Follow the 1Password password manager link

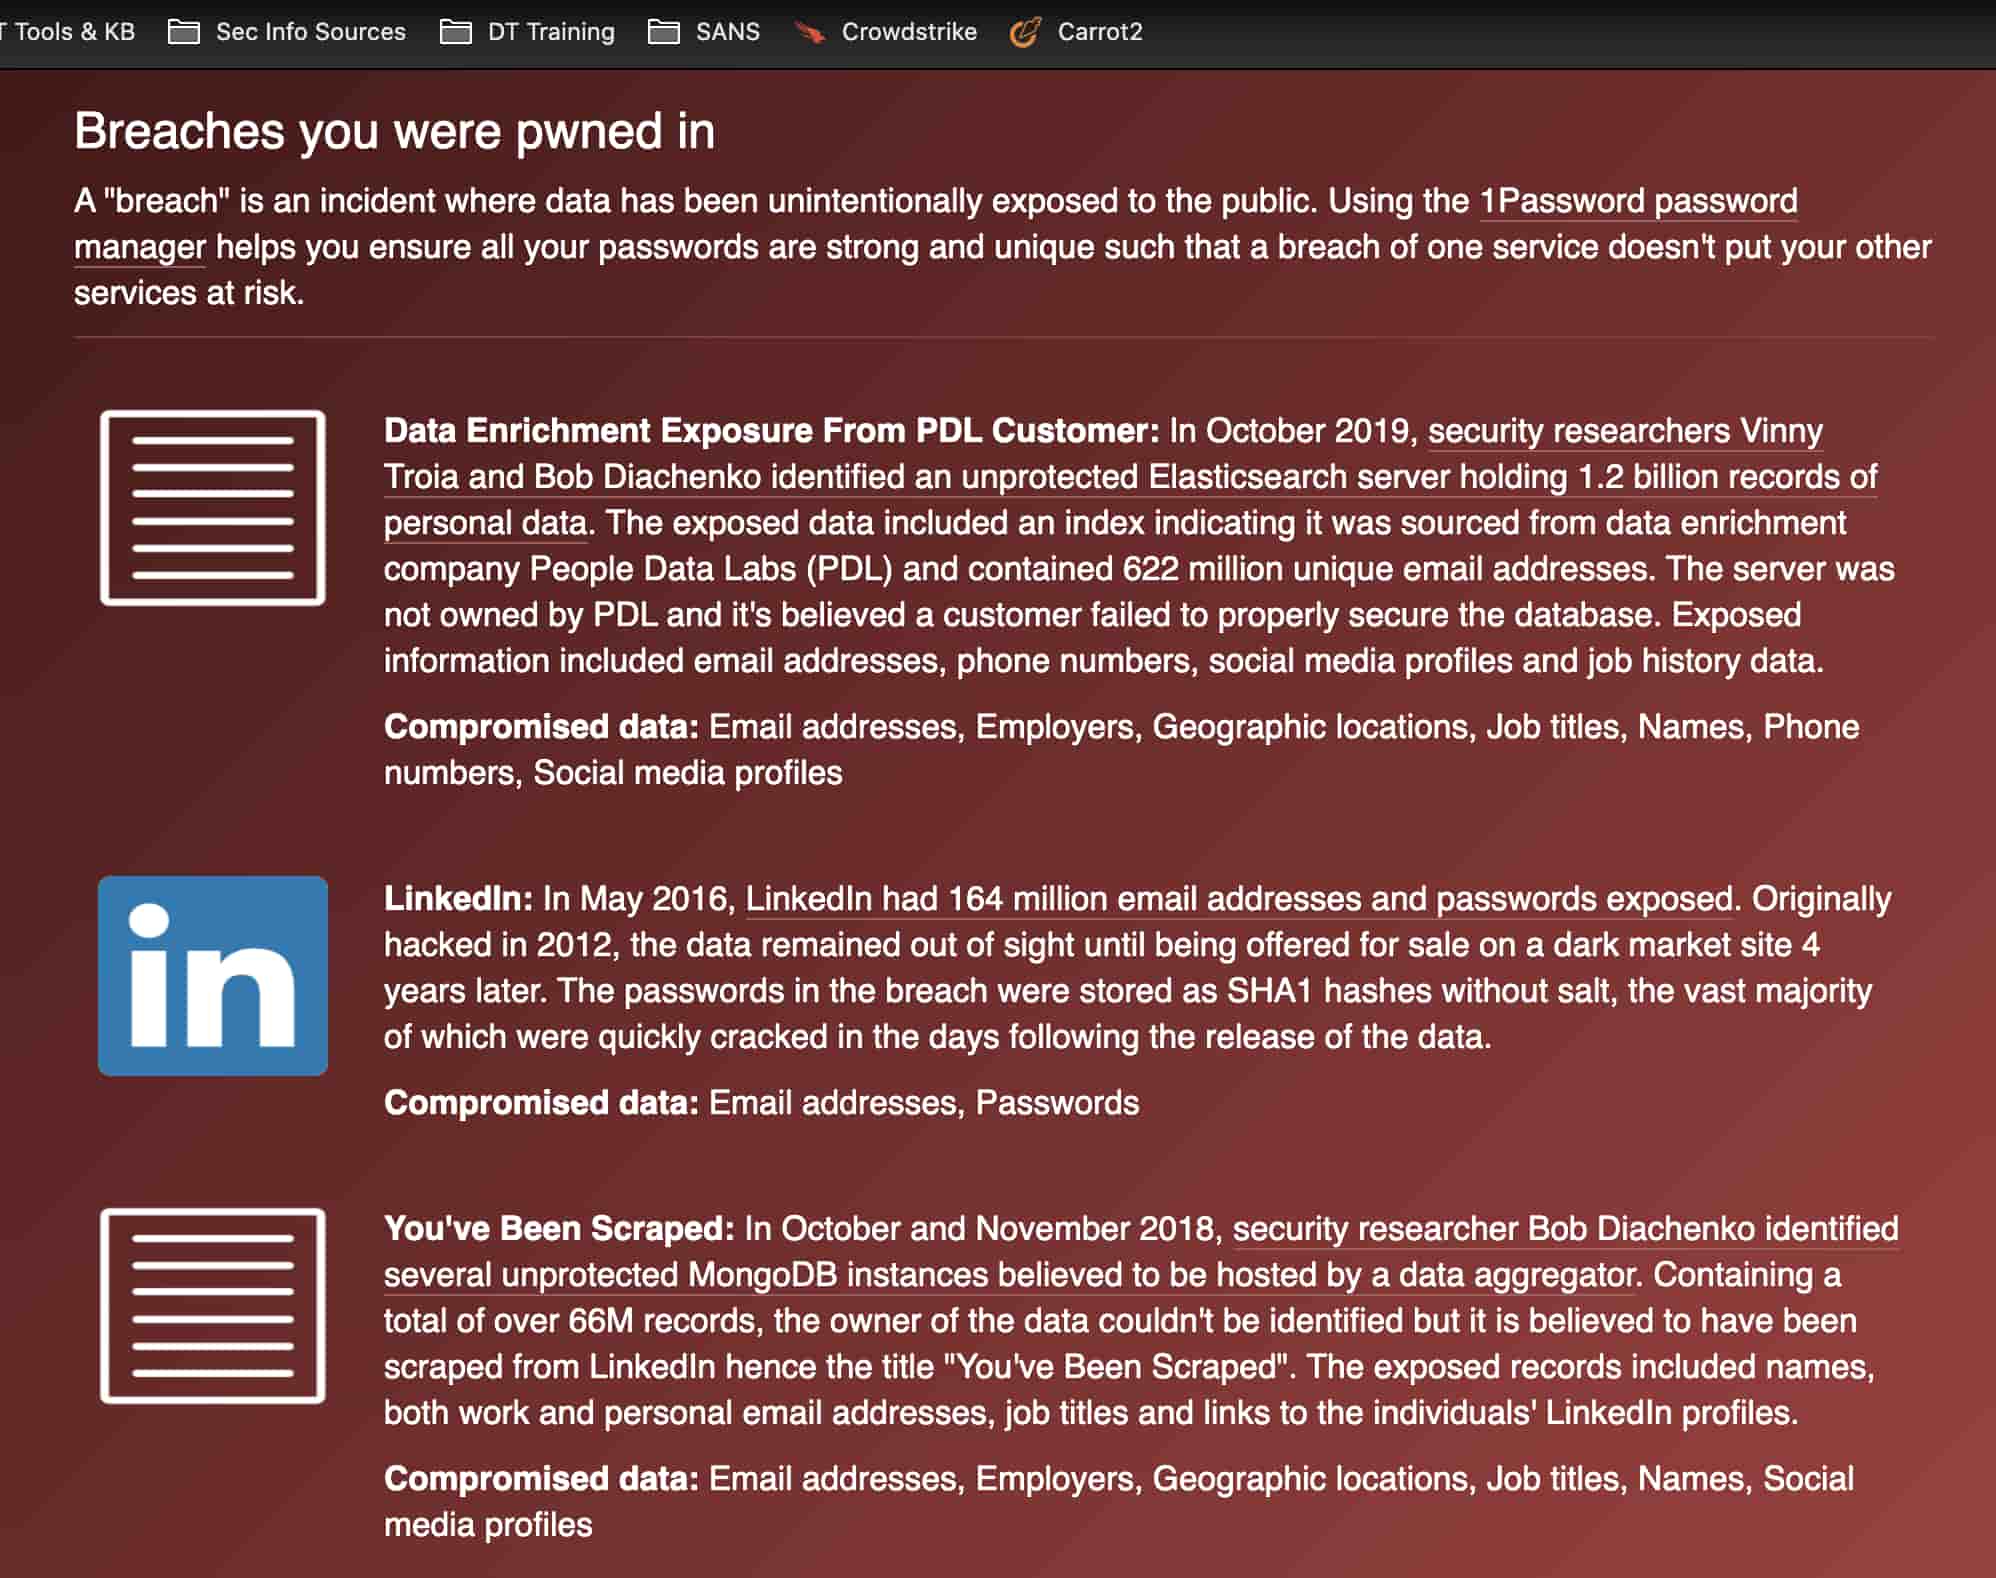click(1637, 201)
